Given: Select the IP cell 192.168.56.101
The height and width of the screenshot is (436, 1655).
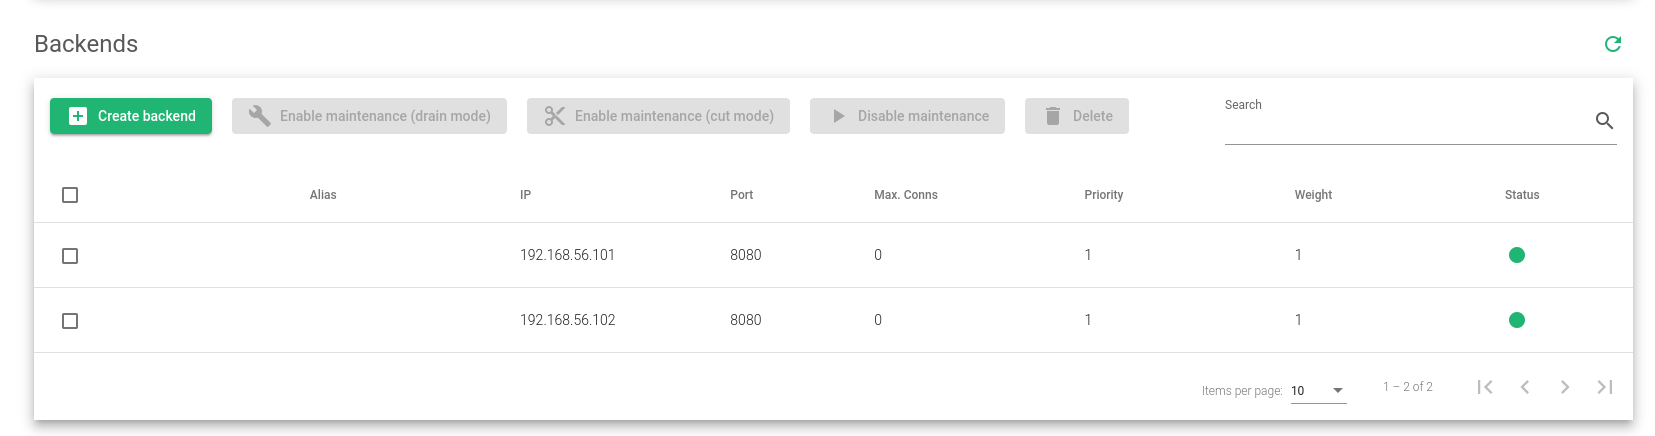Looking at the screenshot, I should (567, 255).
